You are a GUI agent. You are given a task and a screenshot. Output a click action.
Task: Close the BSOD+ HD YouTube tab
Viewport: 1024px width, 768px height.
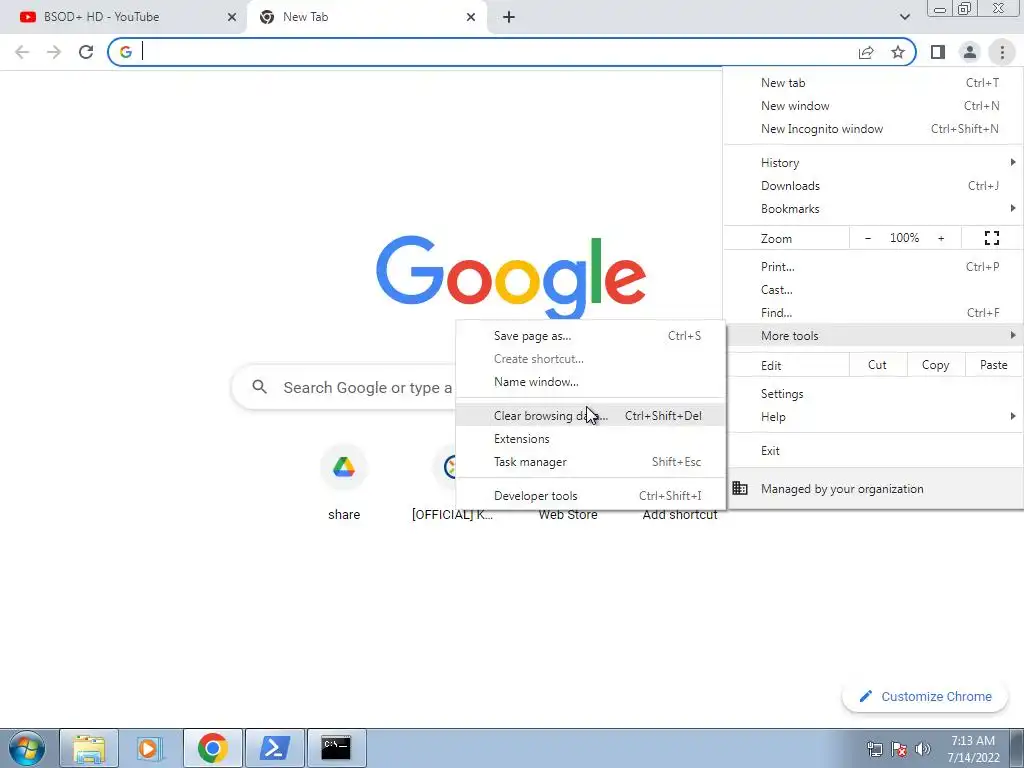[232, 17]
